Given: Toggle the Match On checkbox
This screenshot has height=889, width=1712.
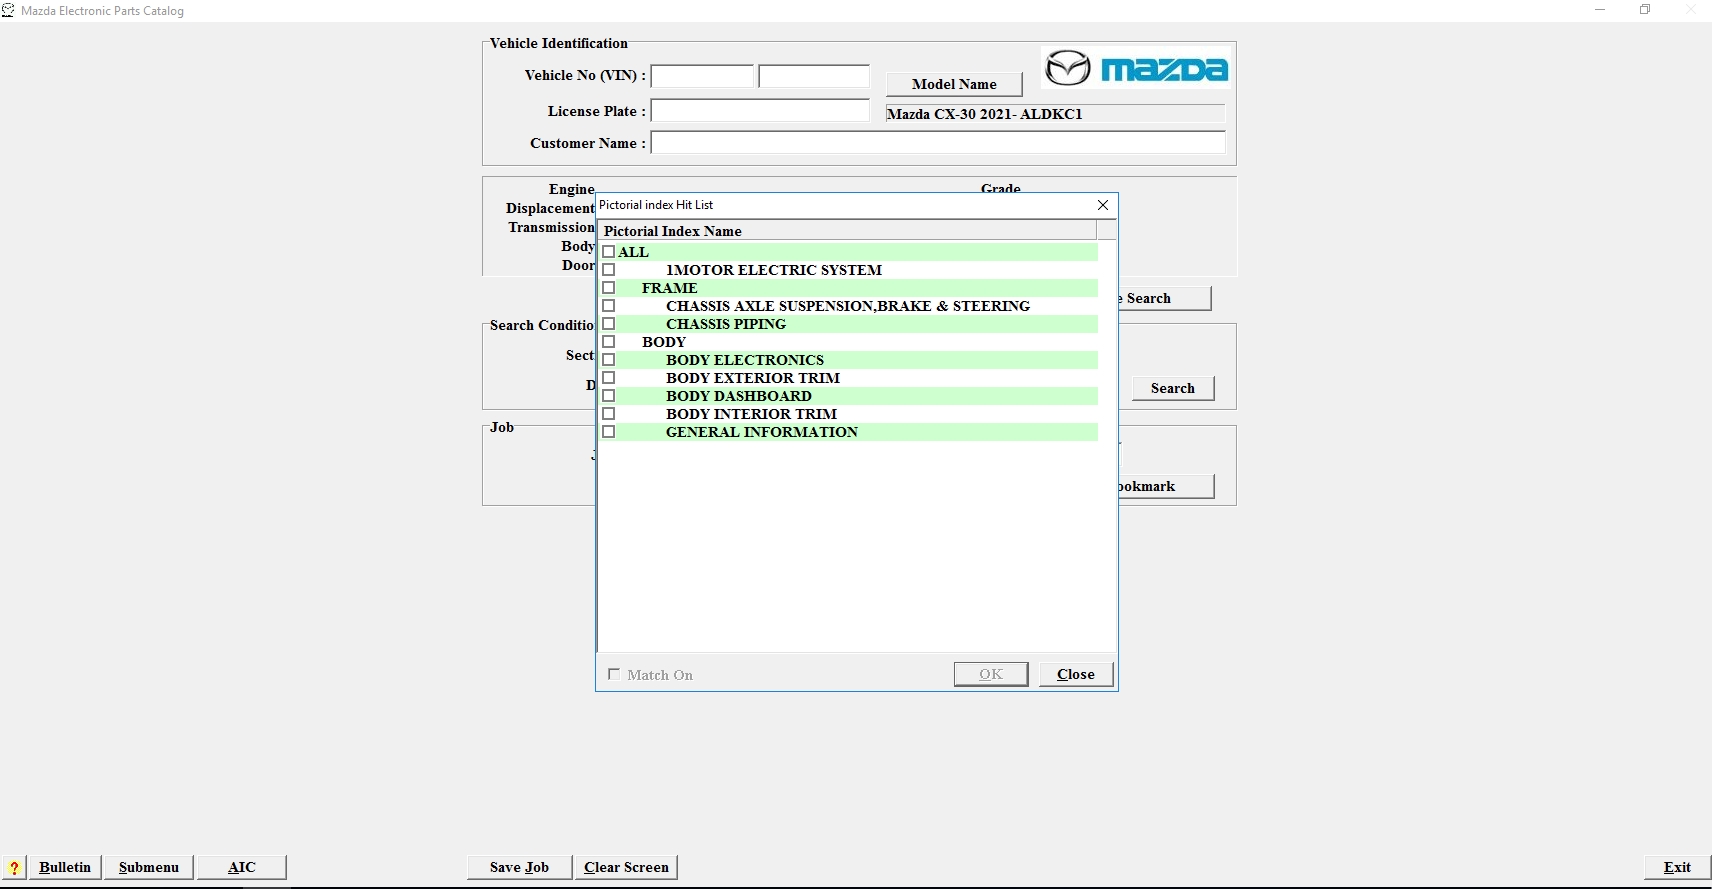Looking at the screenshot, I should 614,674.
